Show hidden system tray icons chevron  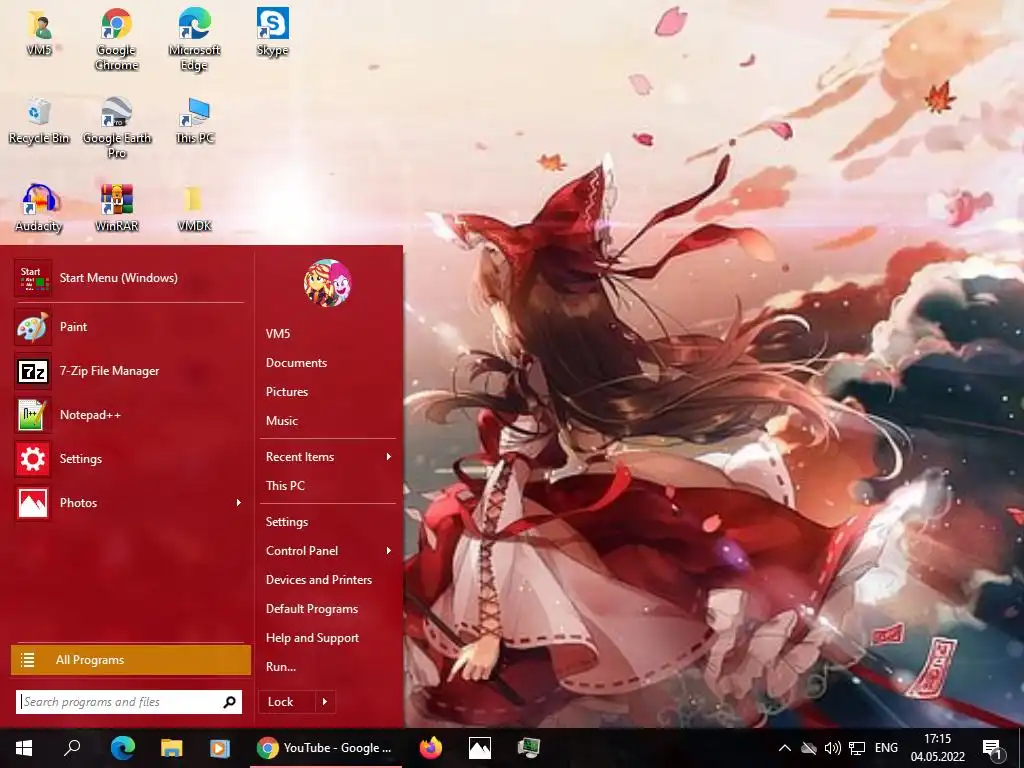tap(785, 748)
